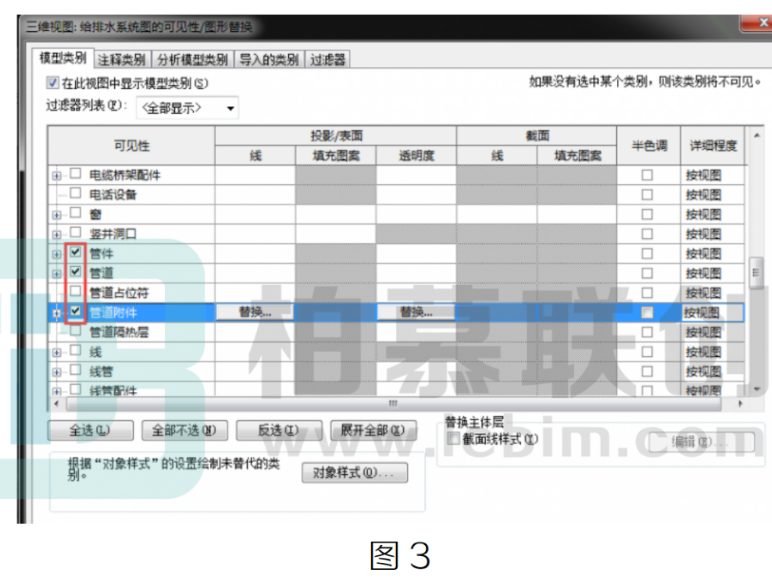The width and height of the screenshot is (772, 586).
Task: Click horizontal scrollbar right arrow
Action: 740,404
